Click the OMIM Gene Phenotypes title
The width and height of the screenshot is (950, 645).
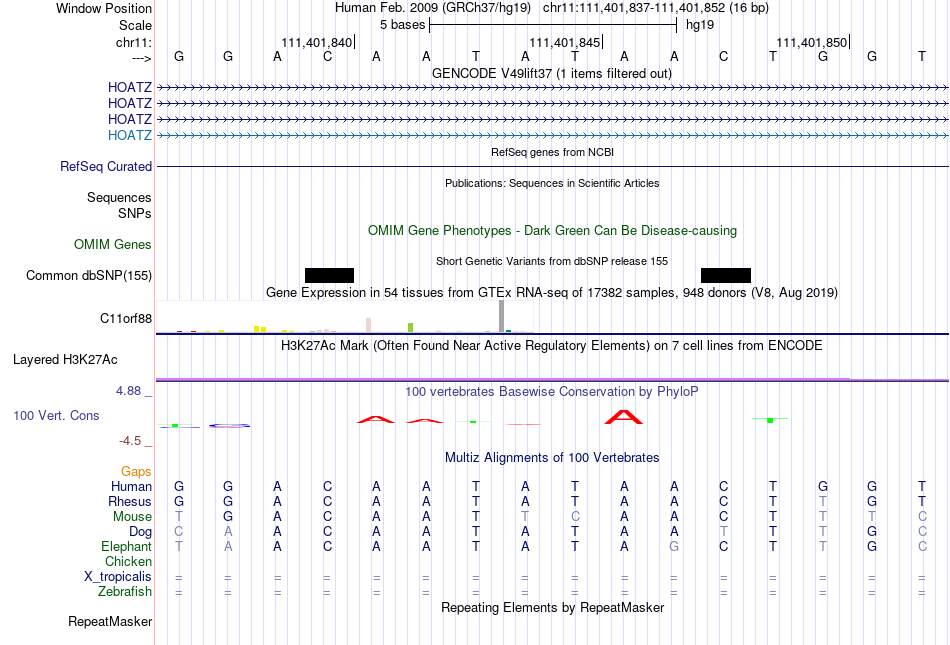[552, 230]
